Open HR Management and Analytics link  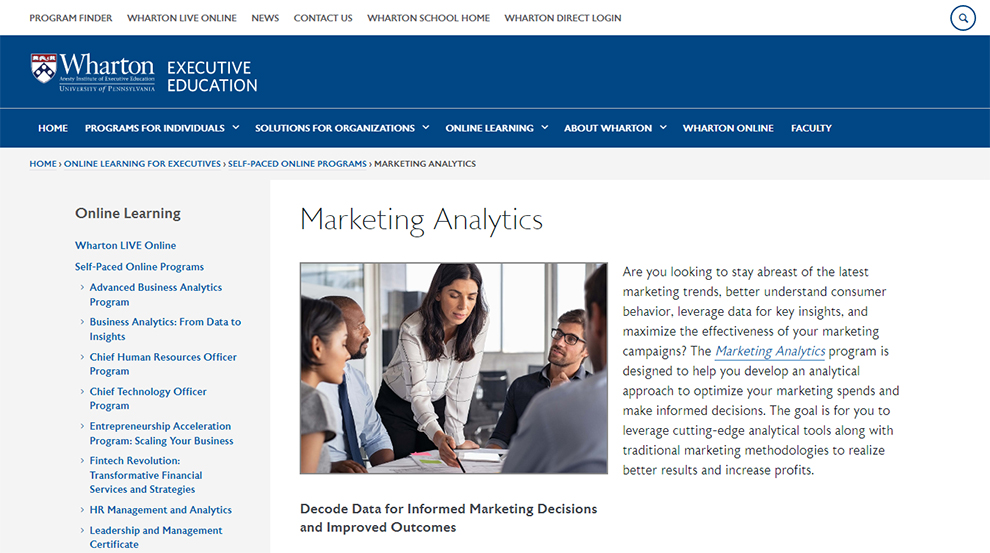(160, 509)
